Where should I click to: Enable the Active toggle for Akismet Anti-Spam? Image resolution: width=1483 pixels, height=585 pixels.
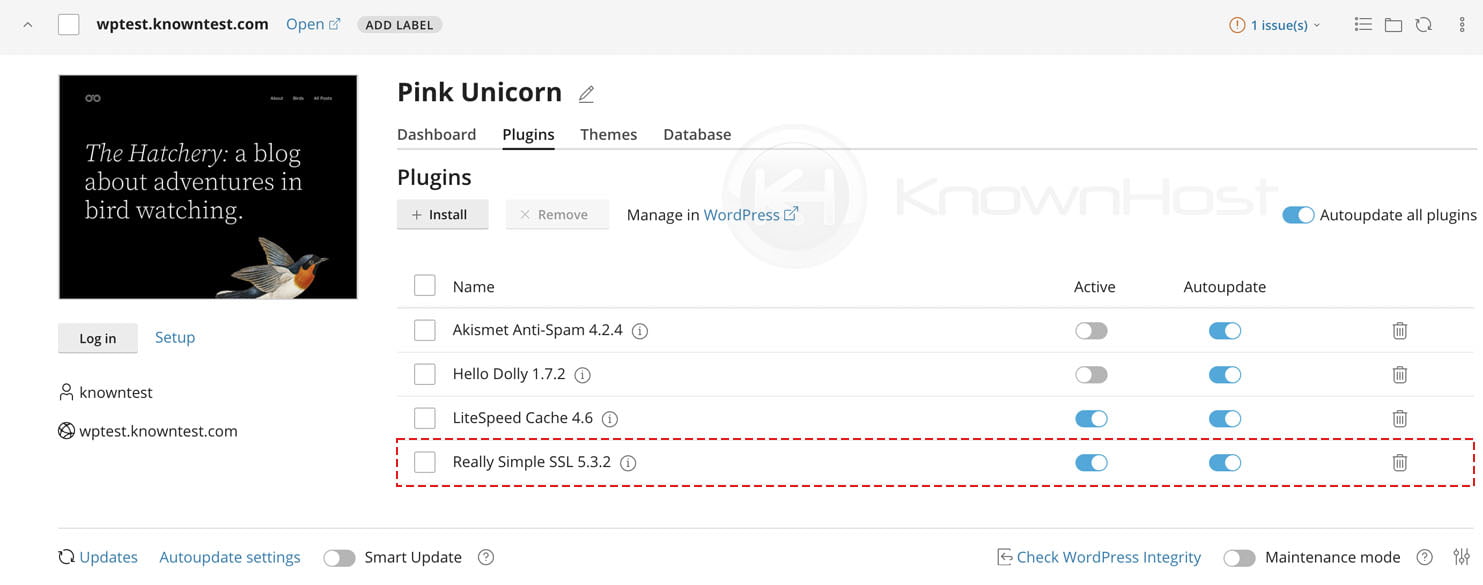(1091, 330)
